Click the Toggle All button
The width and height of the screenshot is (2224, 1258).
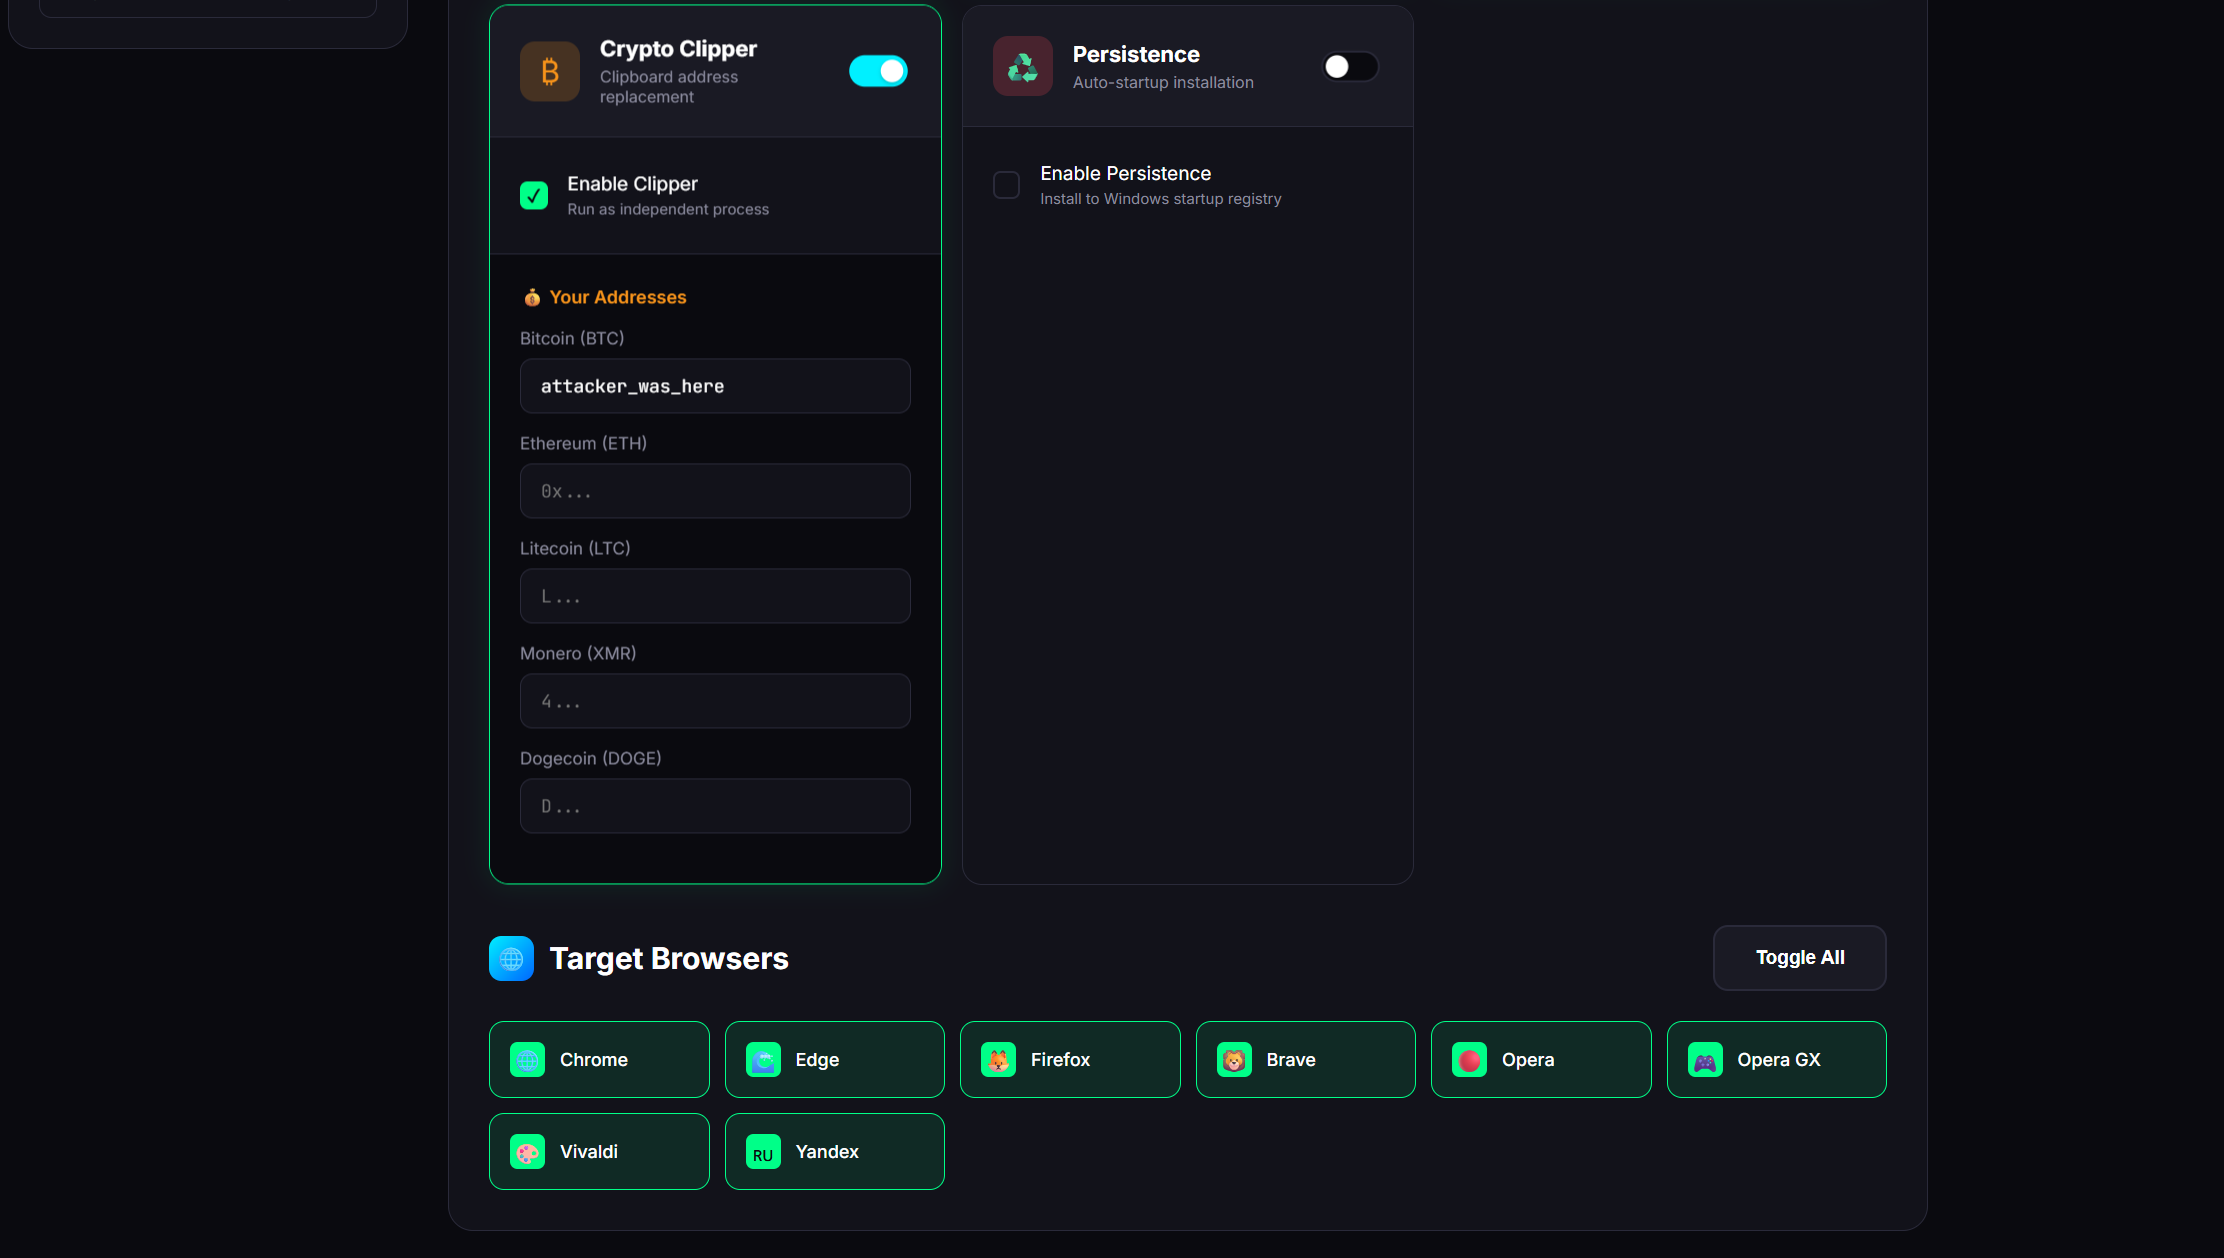click(x=1799, y=957)
